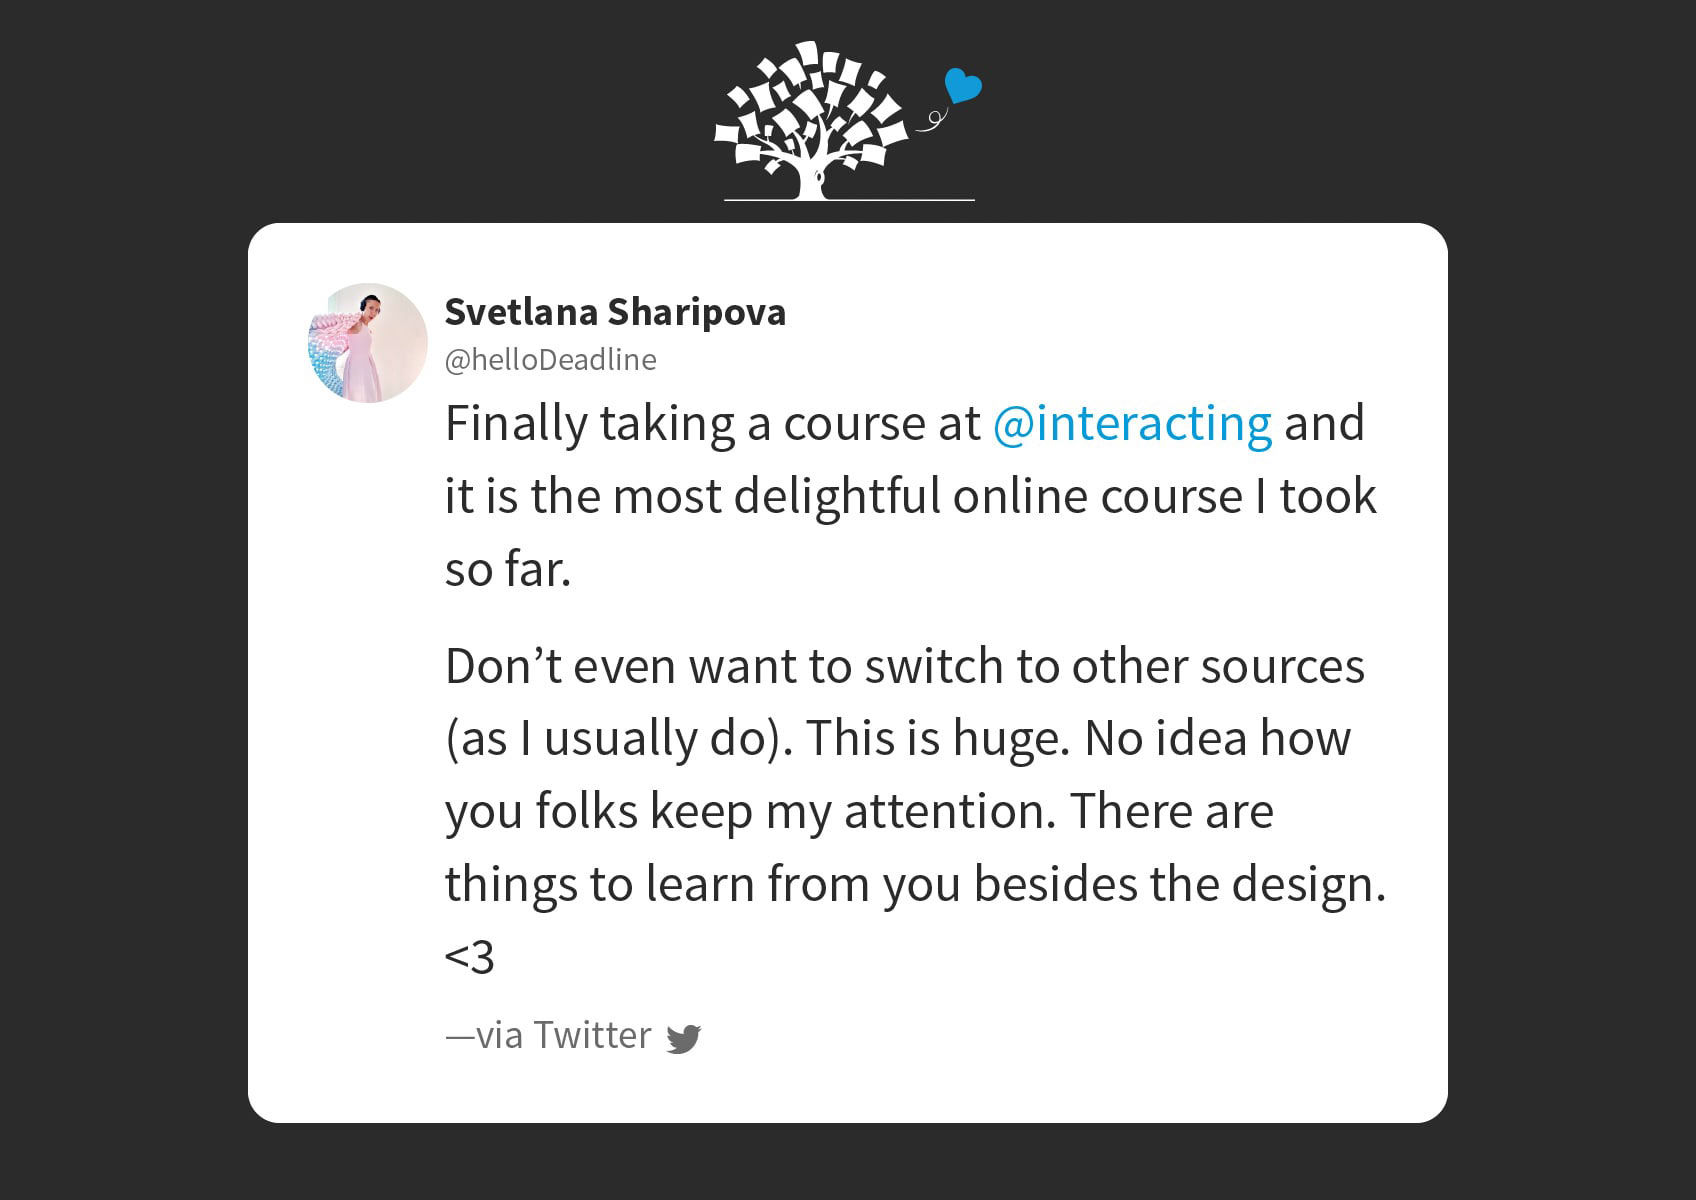Viewport: 1696px width, 1200px height.
Task: Click the "<3" emoticon text
Action: click(470, 957)
